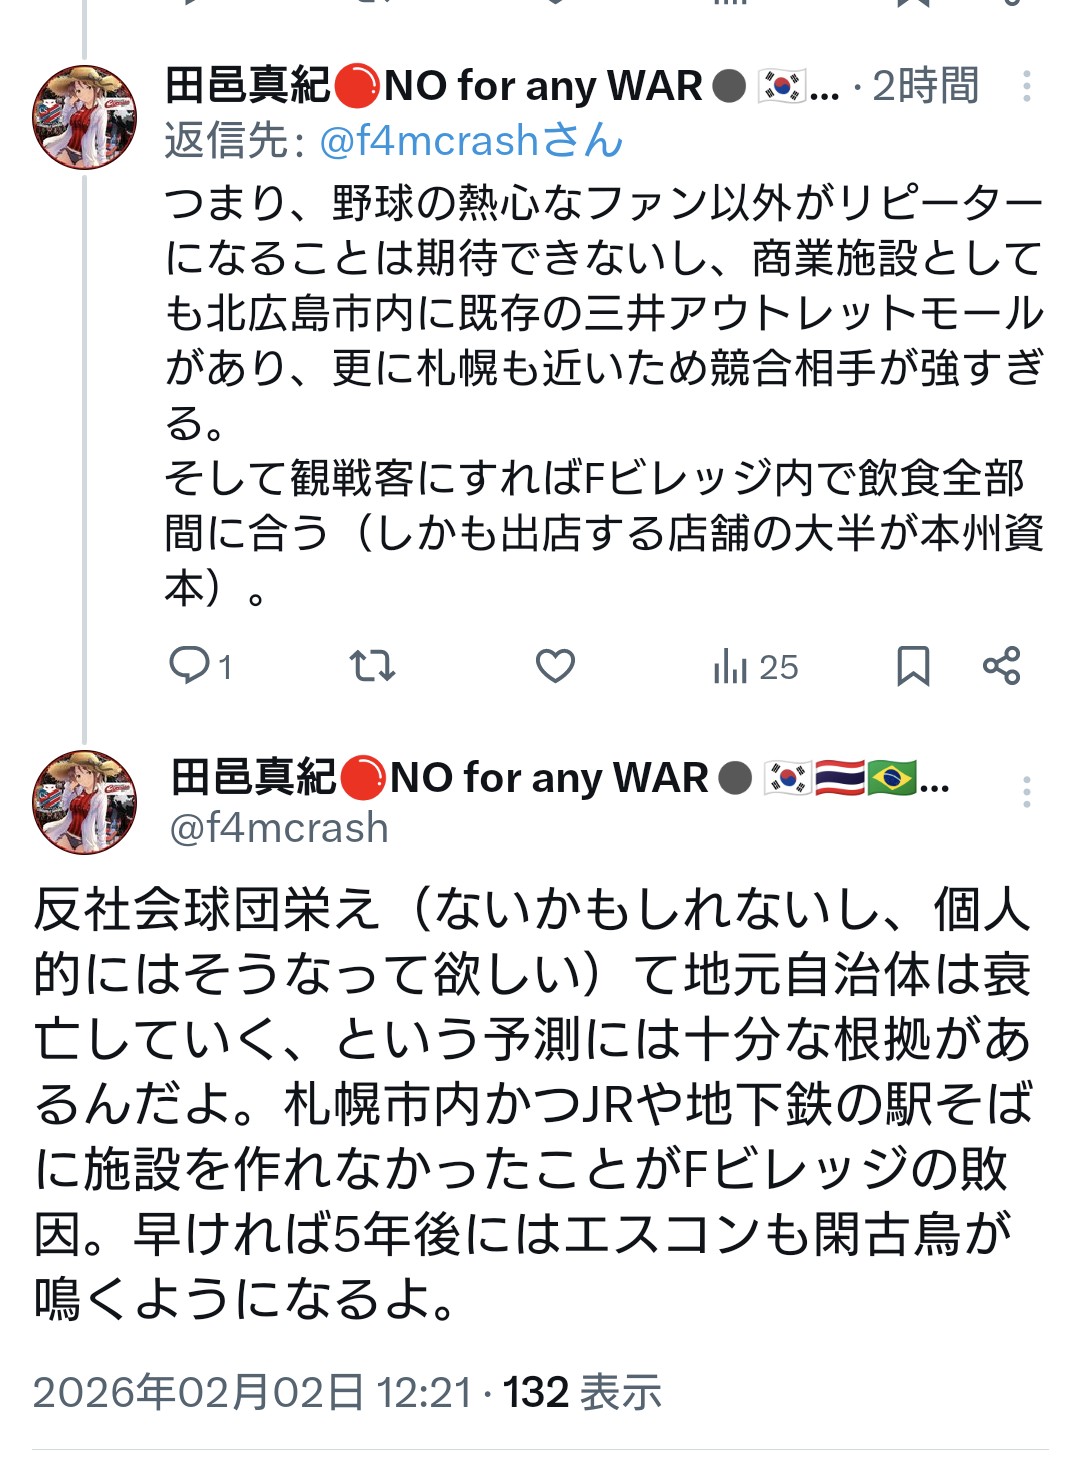Screen dimensions: 1080x1477
Task: Click the 2時間 timestamp on reply tweet
Action: 925,87
